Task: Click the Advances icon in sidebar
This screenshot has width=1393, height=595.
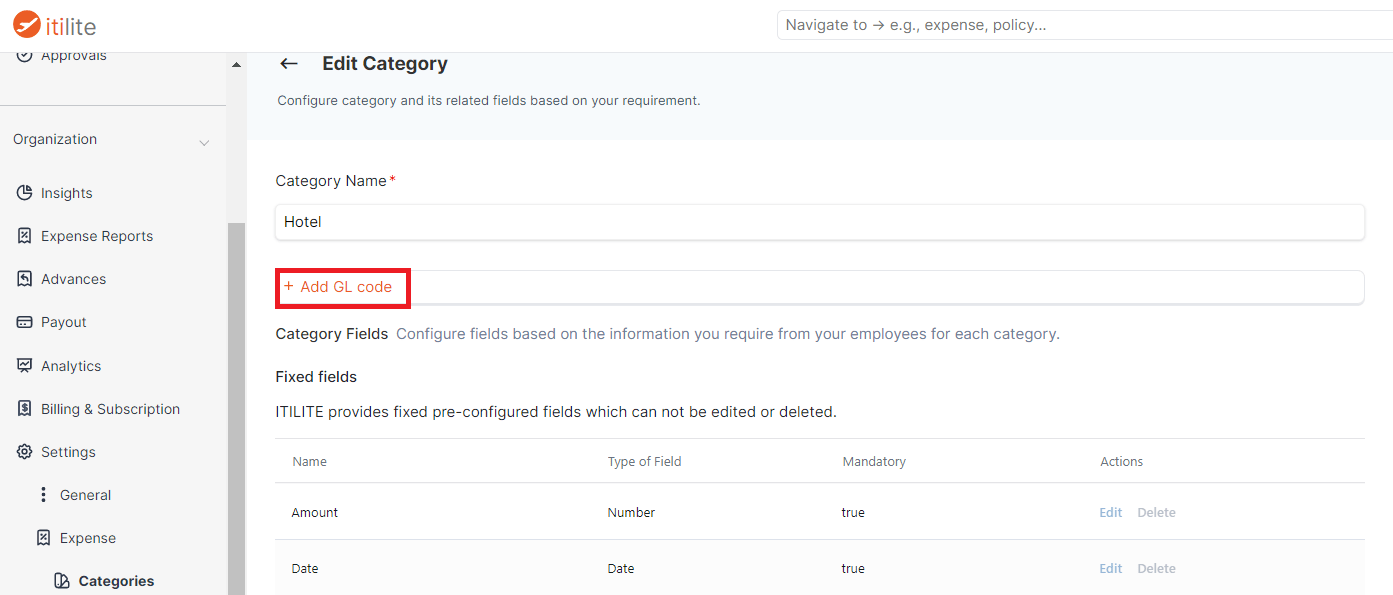Action: pyautogui.click(x=25, y=279)
